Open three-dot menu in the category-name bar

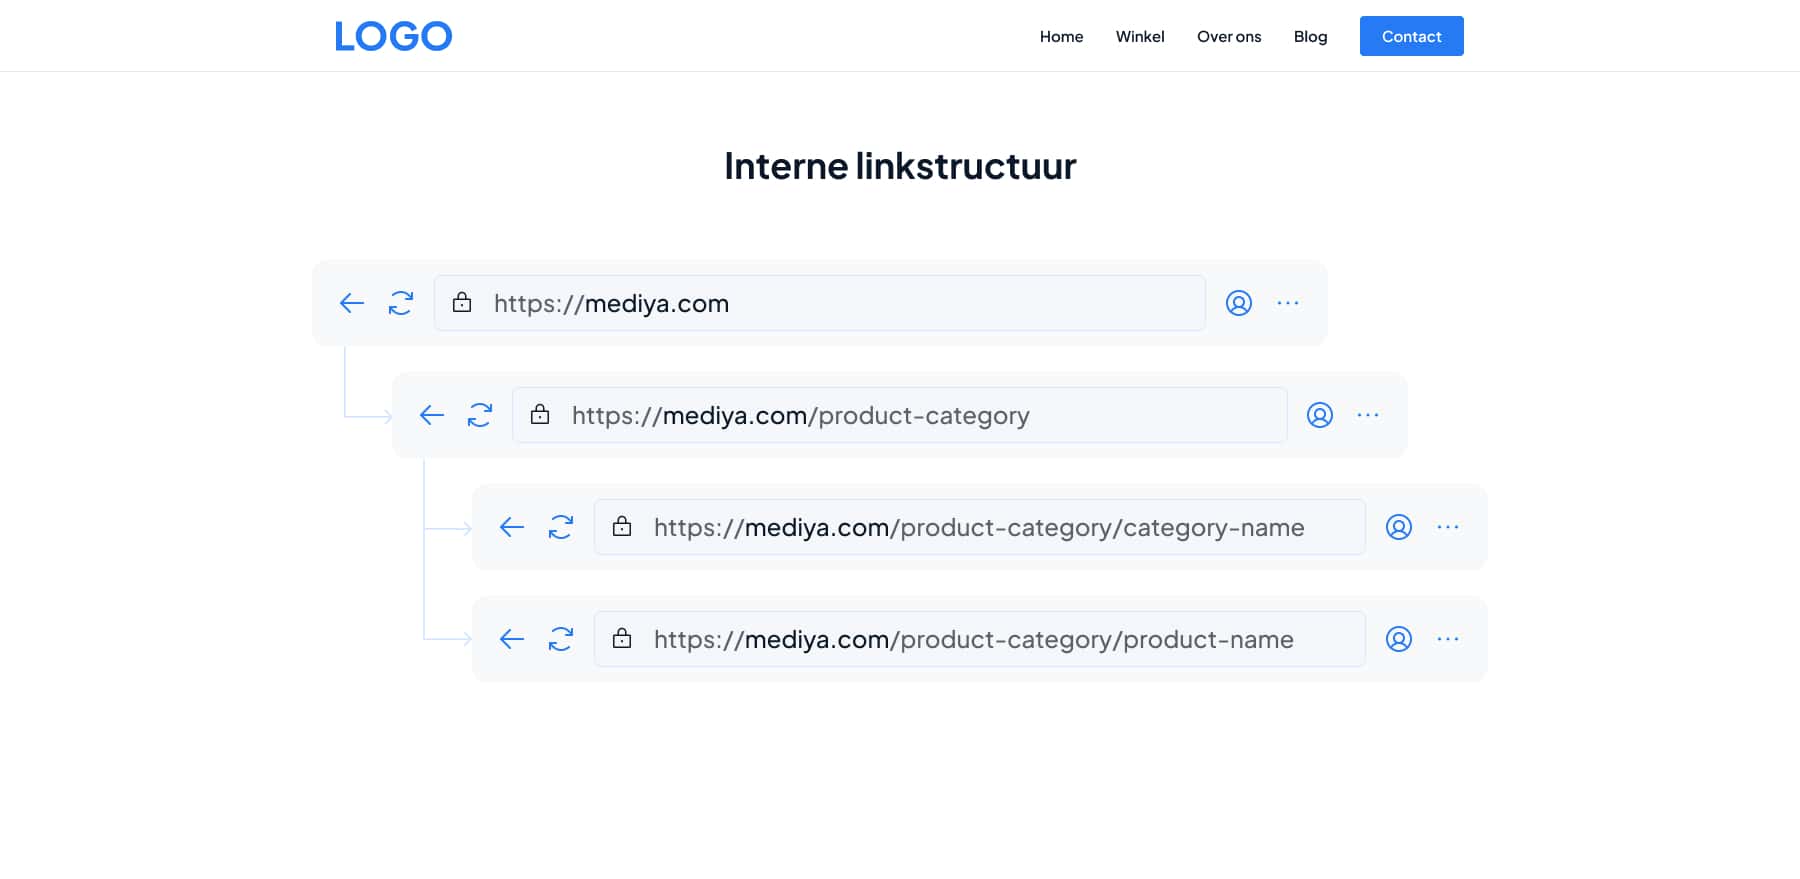pyautogui.click(x=1448, y=527)
